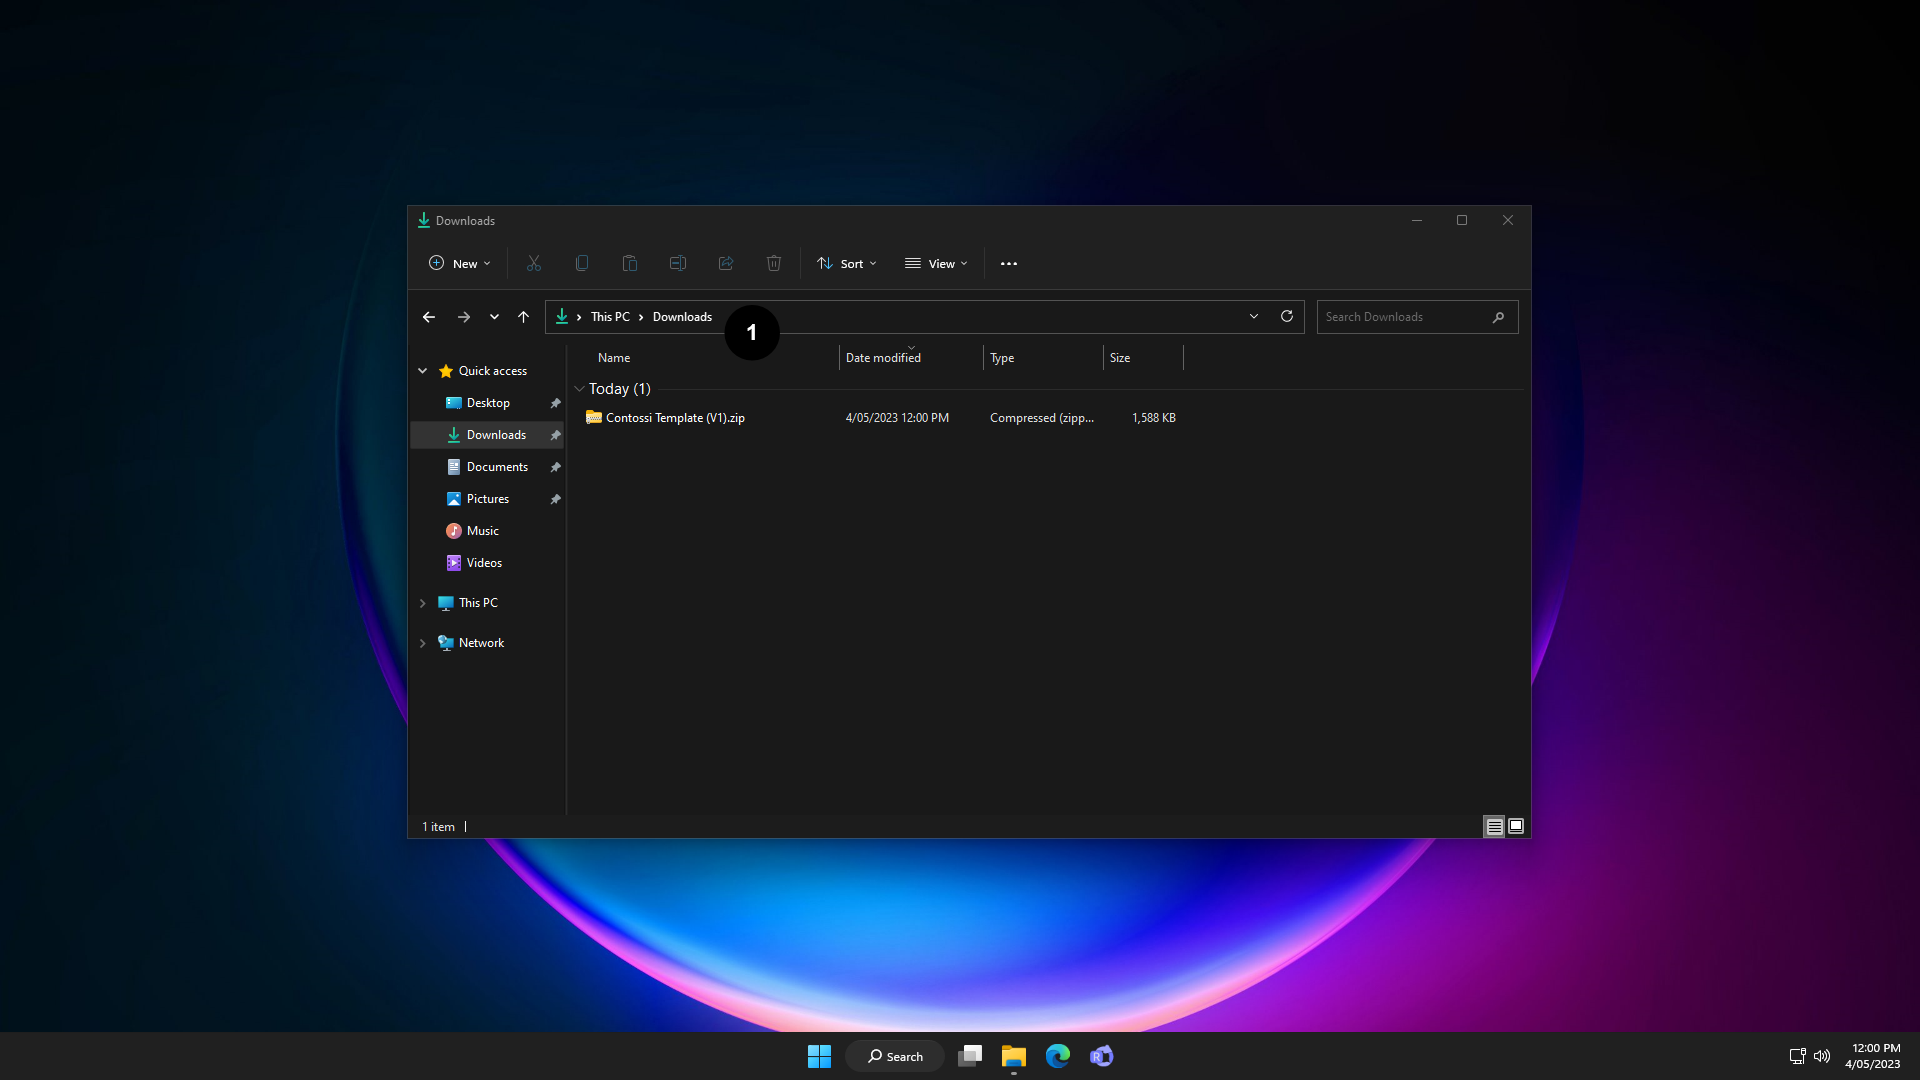The height and width of the screenshot is (1080, 1920).
Task: Open the View dropdown menu
Action: [x=936, y=264]
